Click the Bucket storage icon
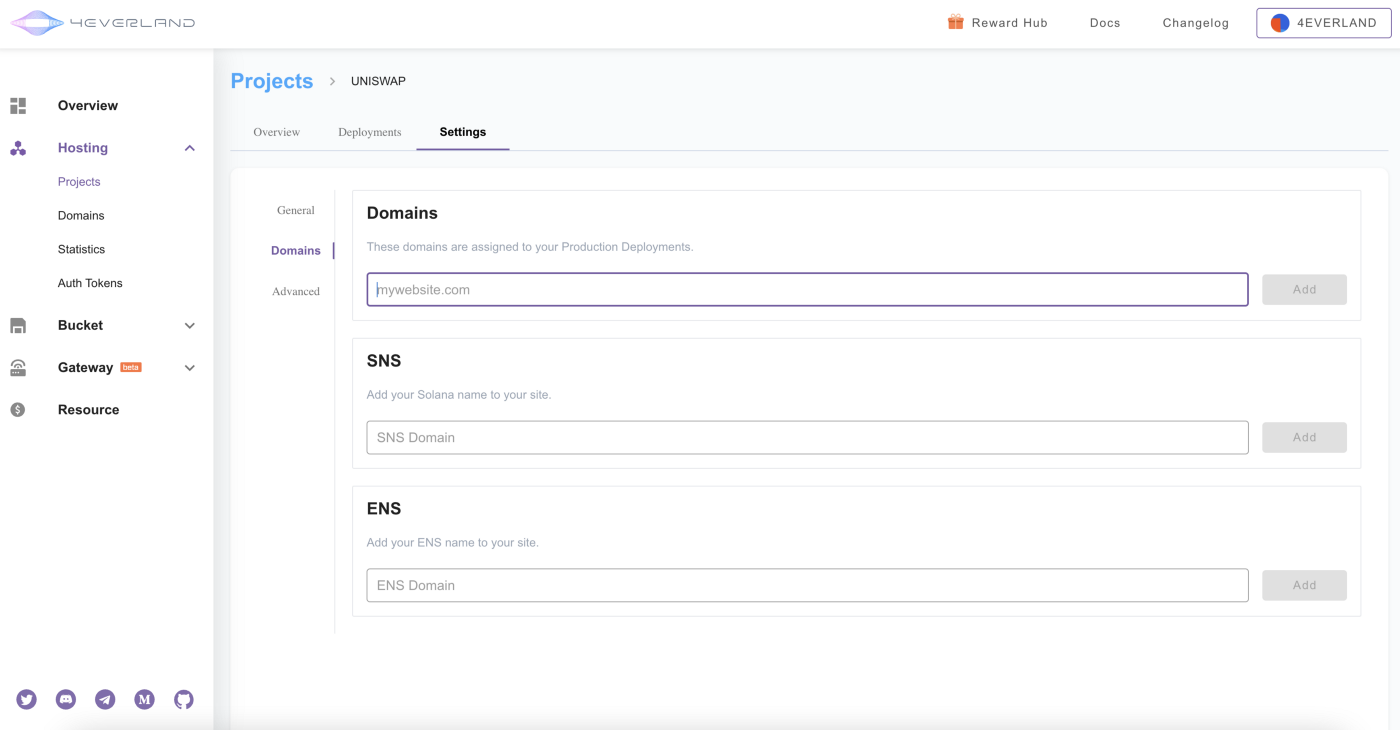Screen dimensions: 1400x730 (18, 325)
